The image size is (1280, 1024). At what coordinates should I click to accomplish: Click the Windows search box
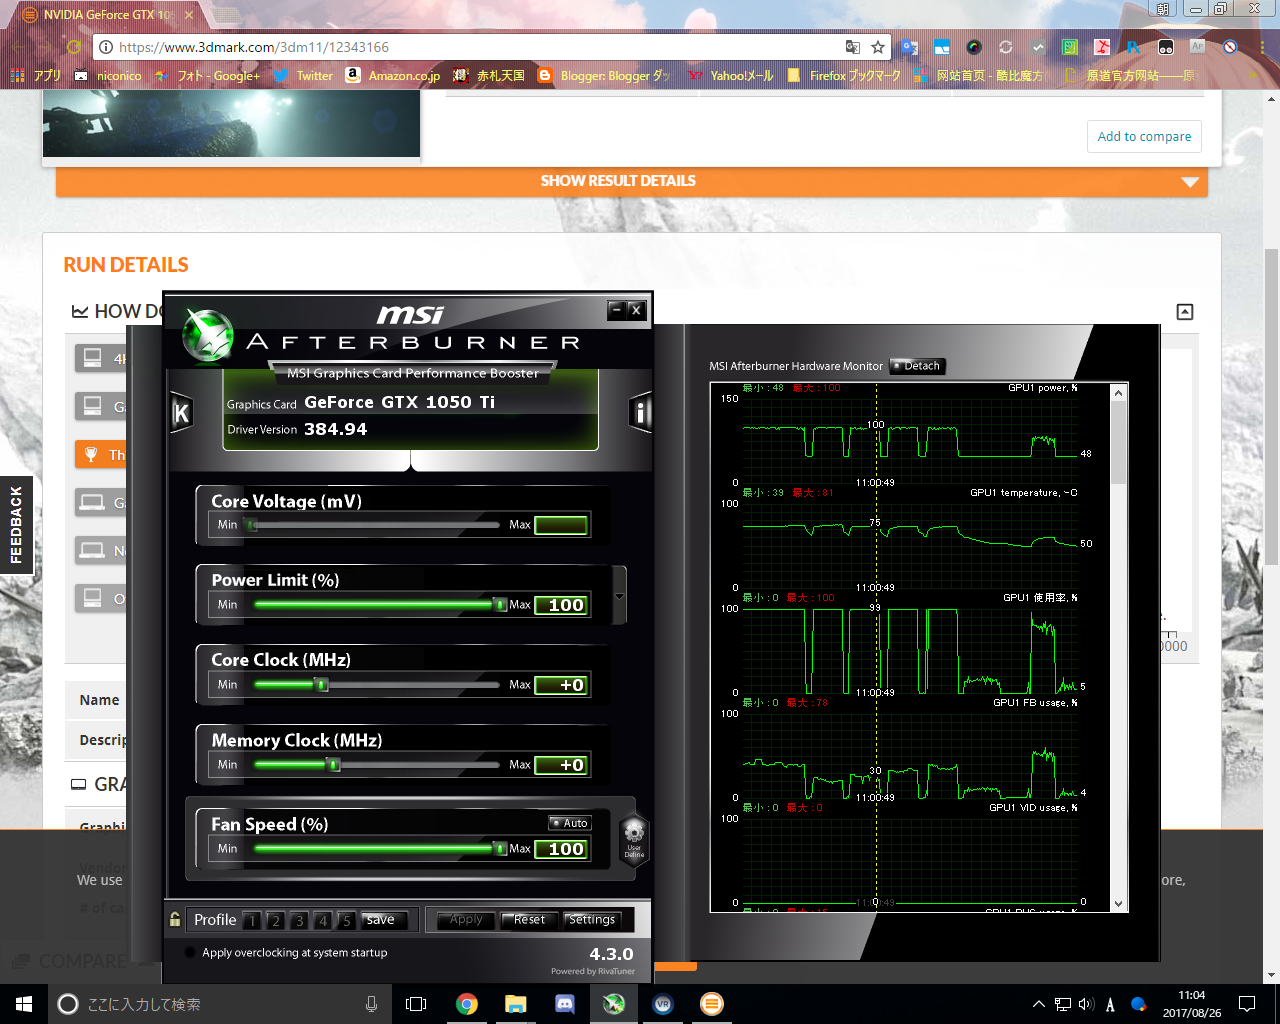(220, 1004)
